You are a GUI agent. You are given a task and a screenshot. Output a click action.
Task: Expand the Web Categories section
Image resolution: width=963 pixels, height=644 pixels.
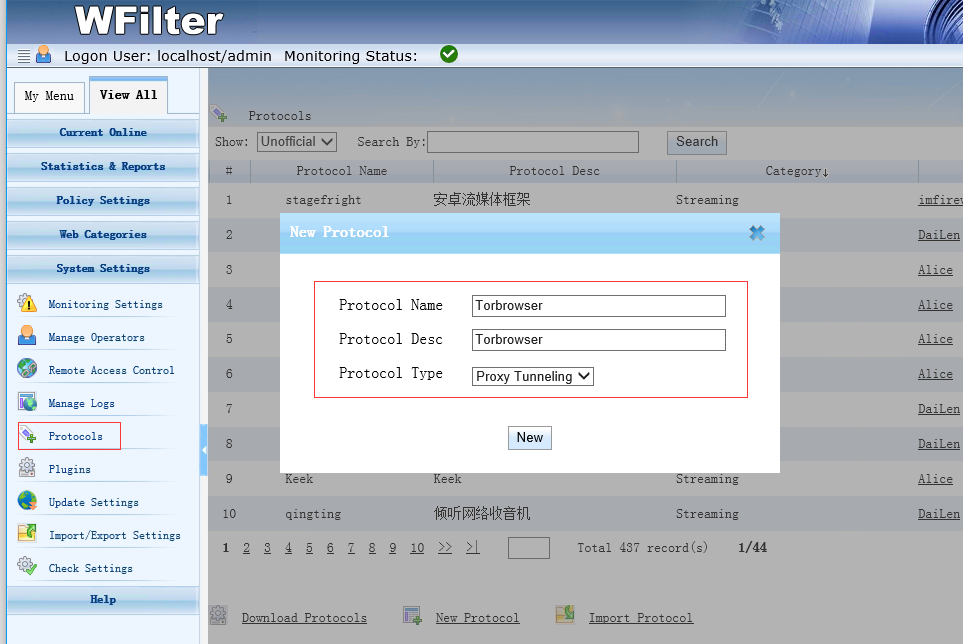pyautogui.click(x=103, y=235)
